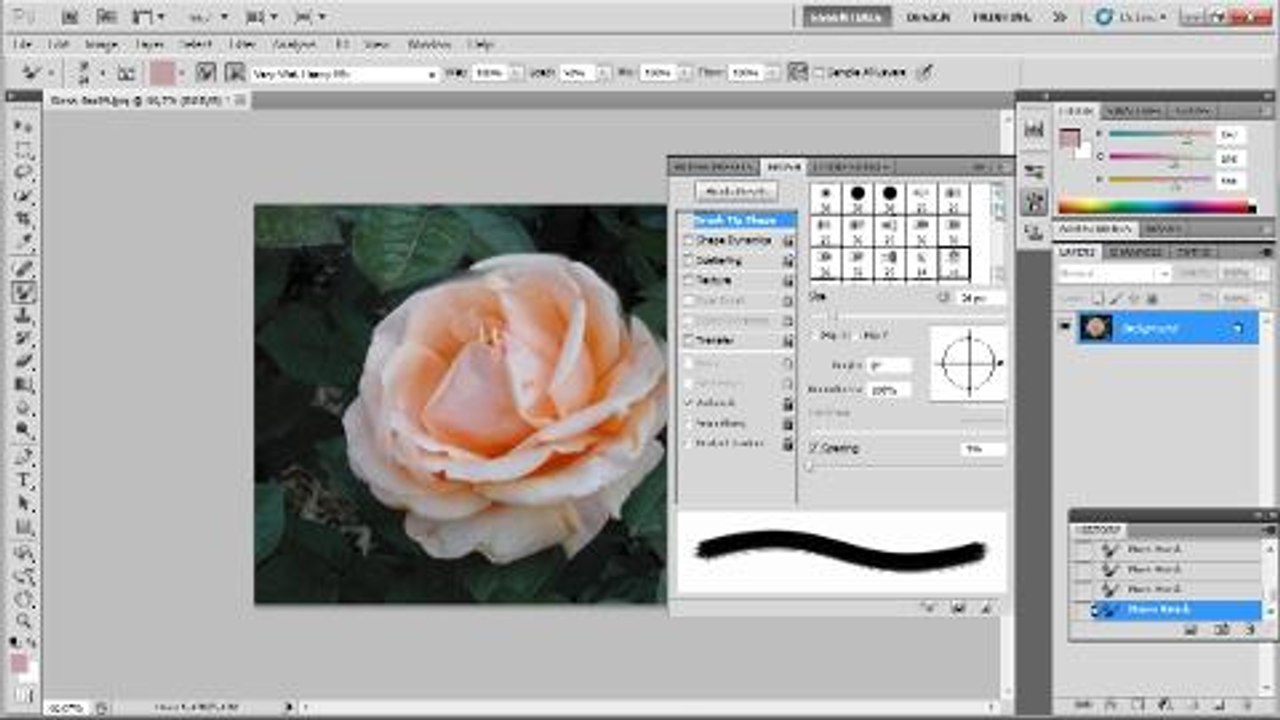Enable airbrush mode in options bar

(797, 73)
